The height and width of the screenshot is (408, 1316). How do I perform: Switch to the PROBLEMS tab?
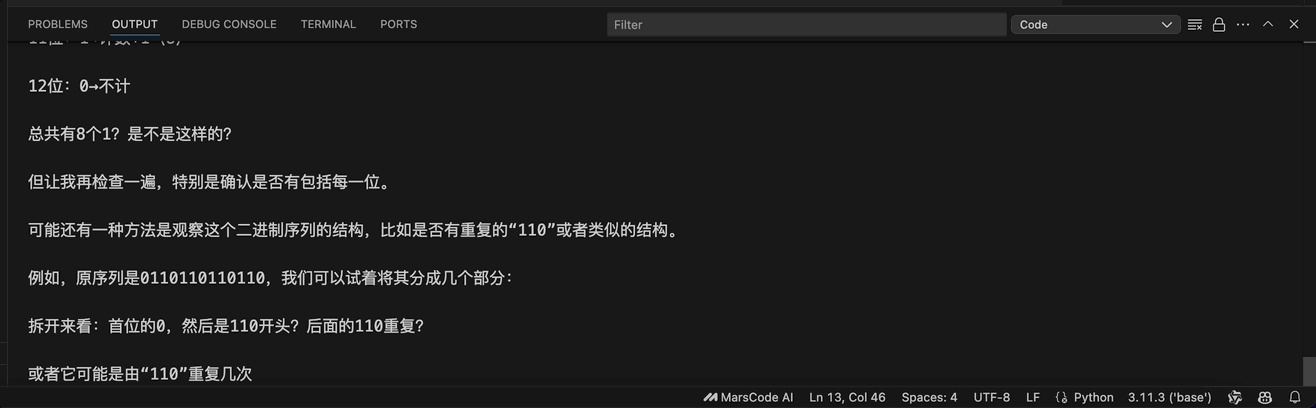pyautogui.click(x=58, y=24)
